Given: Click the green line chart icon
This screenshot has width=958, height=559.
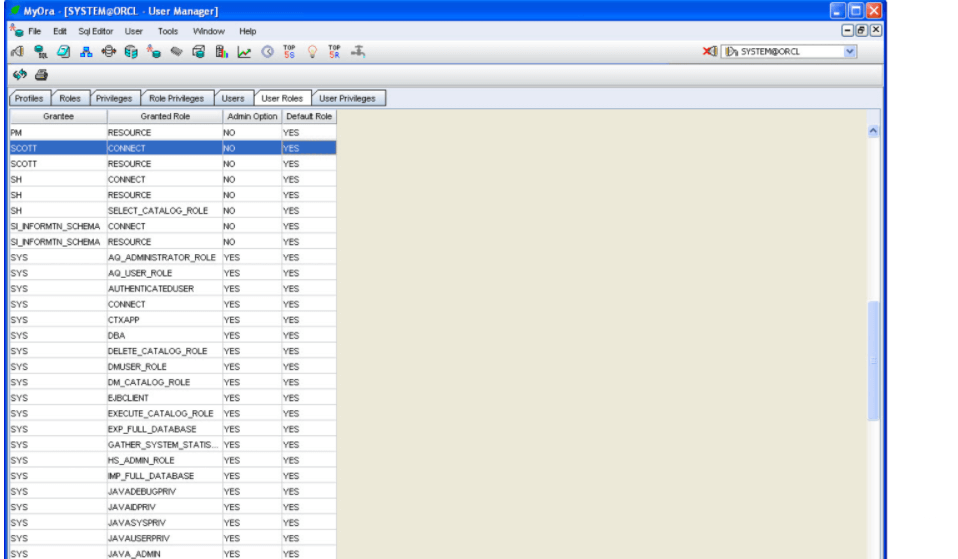Looking at the screenshot, I should coord(244,52).
